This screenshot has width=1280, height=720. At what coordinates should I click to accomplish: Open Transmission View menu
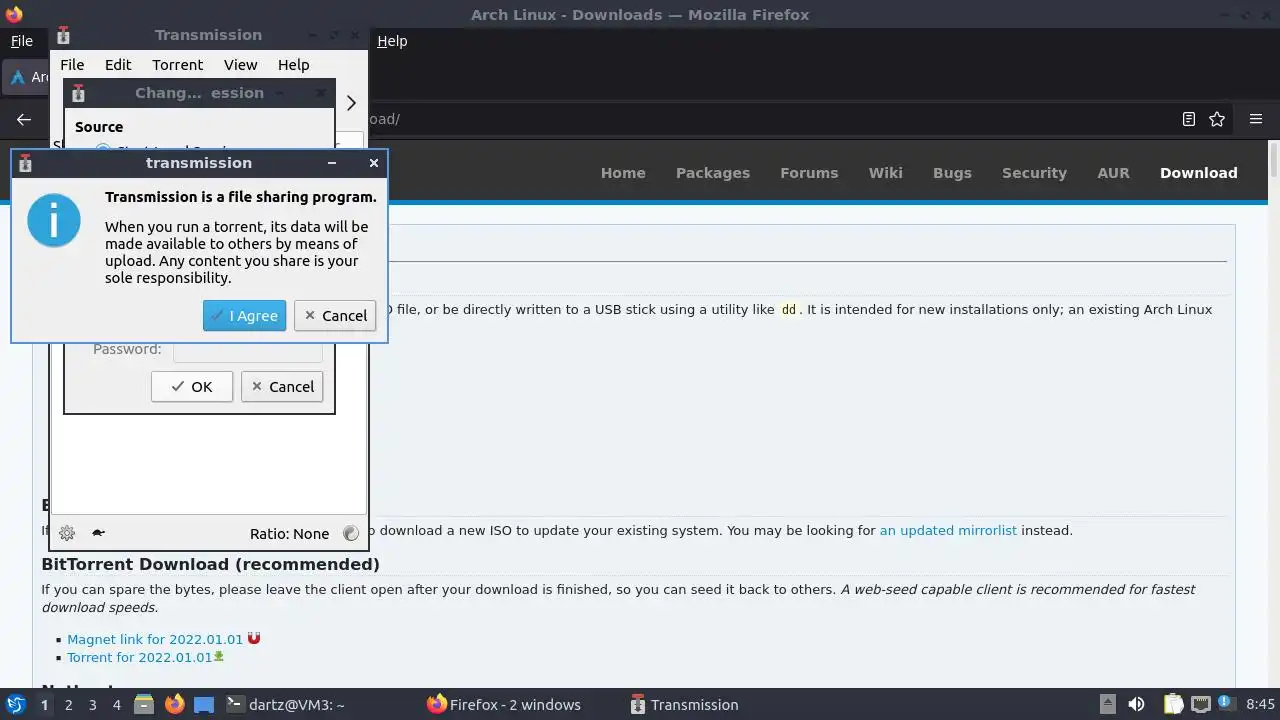(240, 64)
